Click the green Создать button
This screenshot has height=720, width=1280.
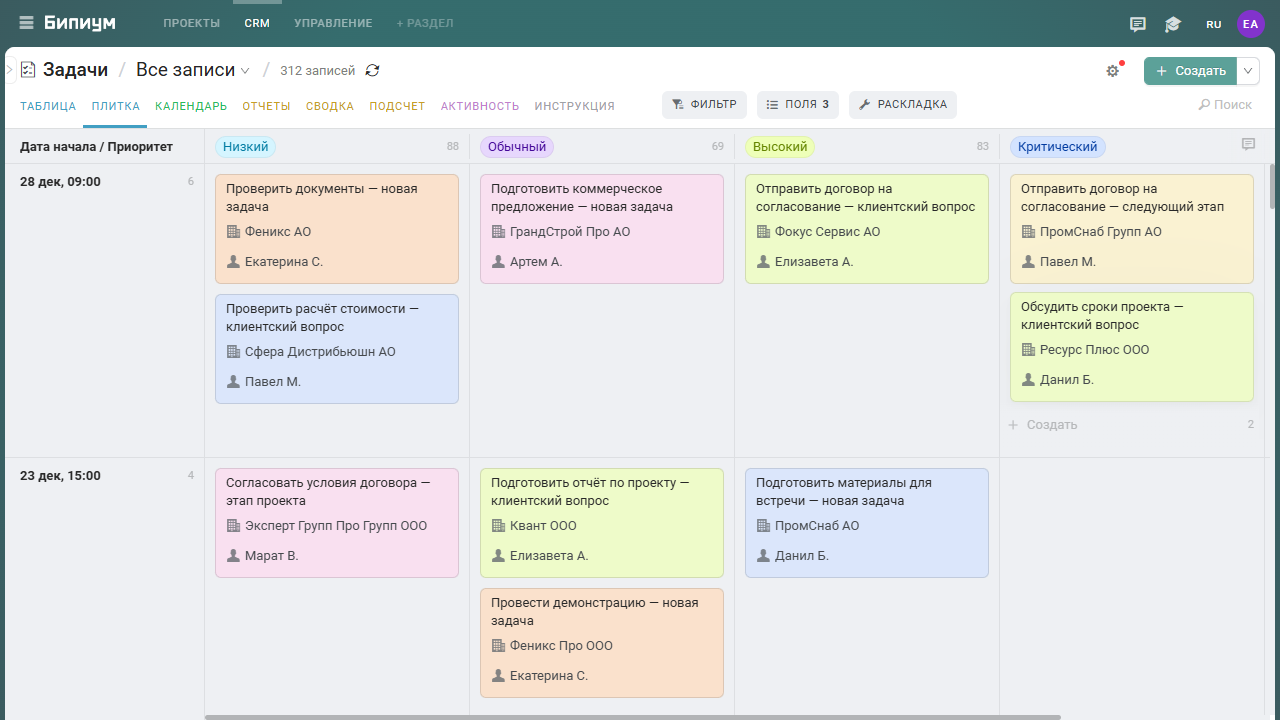pyautogui.click(x=1190, y=71)
